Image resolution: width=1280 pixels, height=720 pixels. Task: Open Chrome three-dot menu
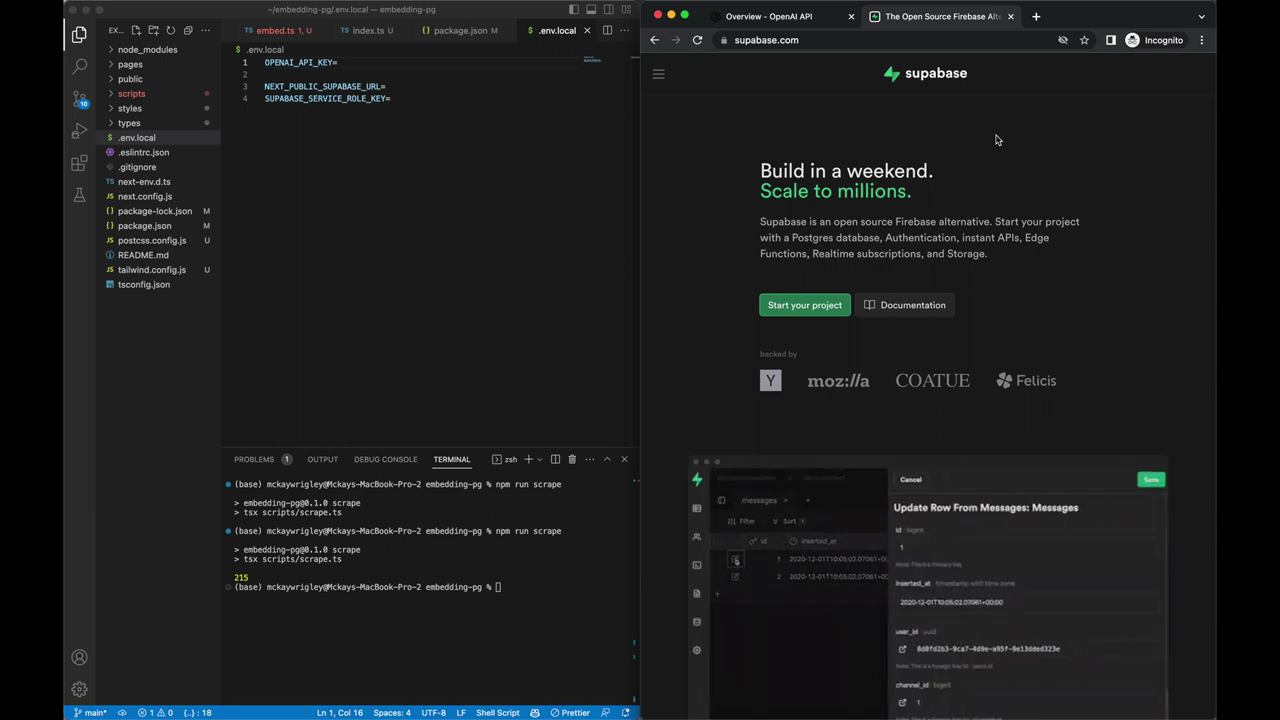tap(1202, 40)
